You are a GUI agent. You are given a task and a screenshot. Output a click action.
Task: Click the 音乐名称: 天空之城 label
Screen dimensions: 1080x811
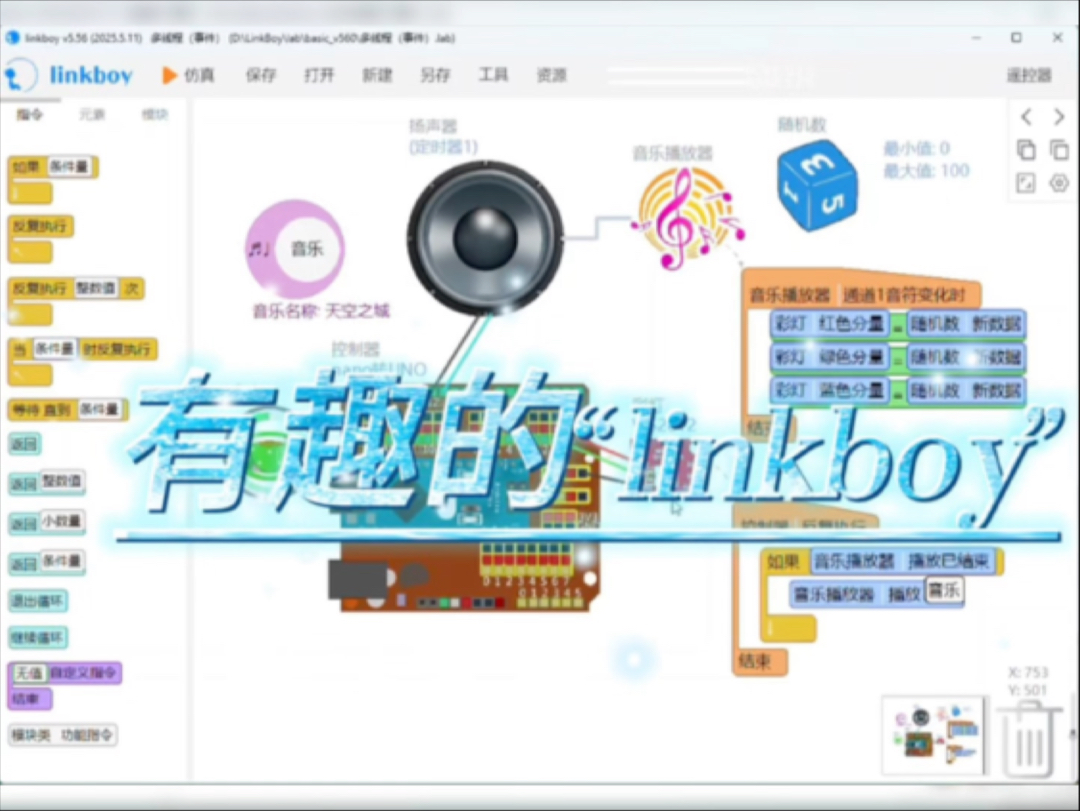coord(321,311)
